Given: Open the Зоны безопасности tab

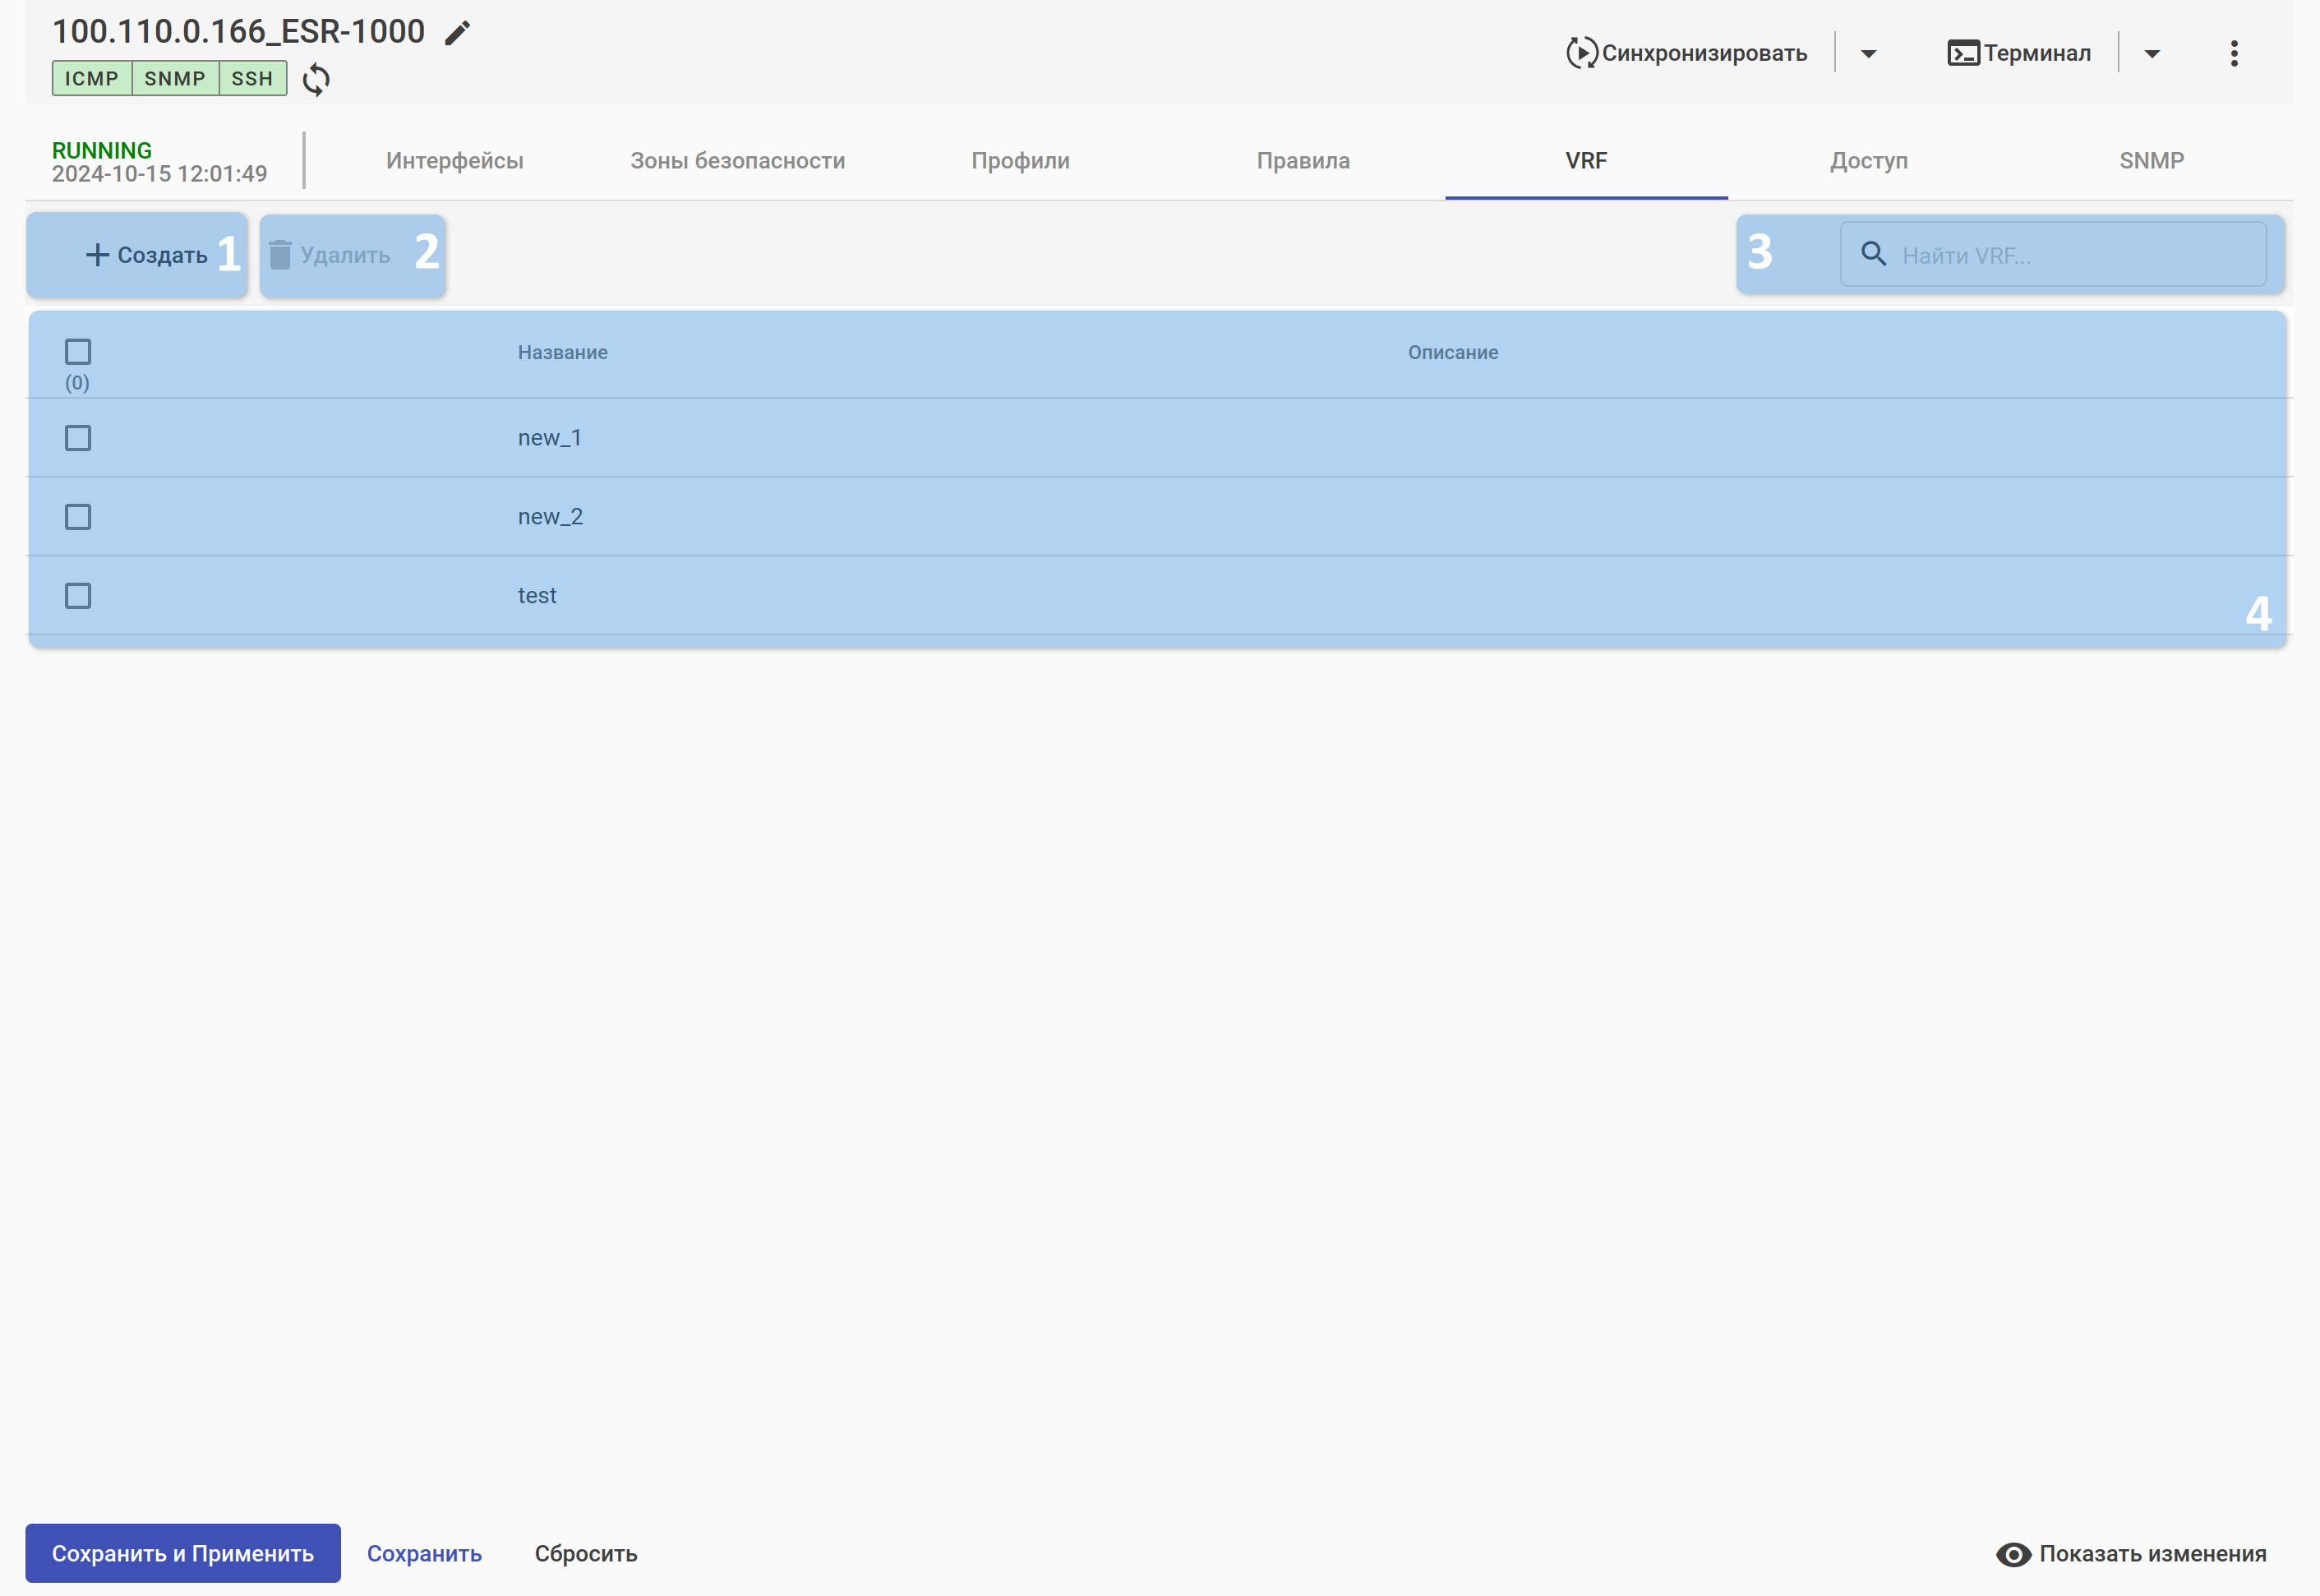Looking at the screenshot, I should [737, 161].
